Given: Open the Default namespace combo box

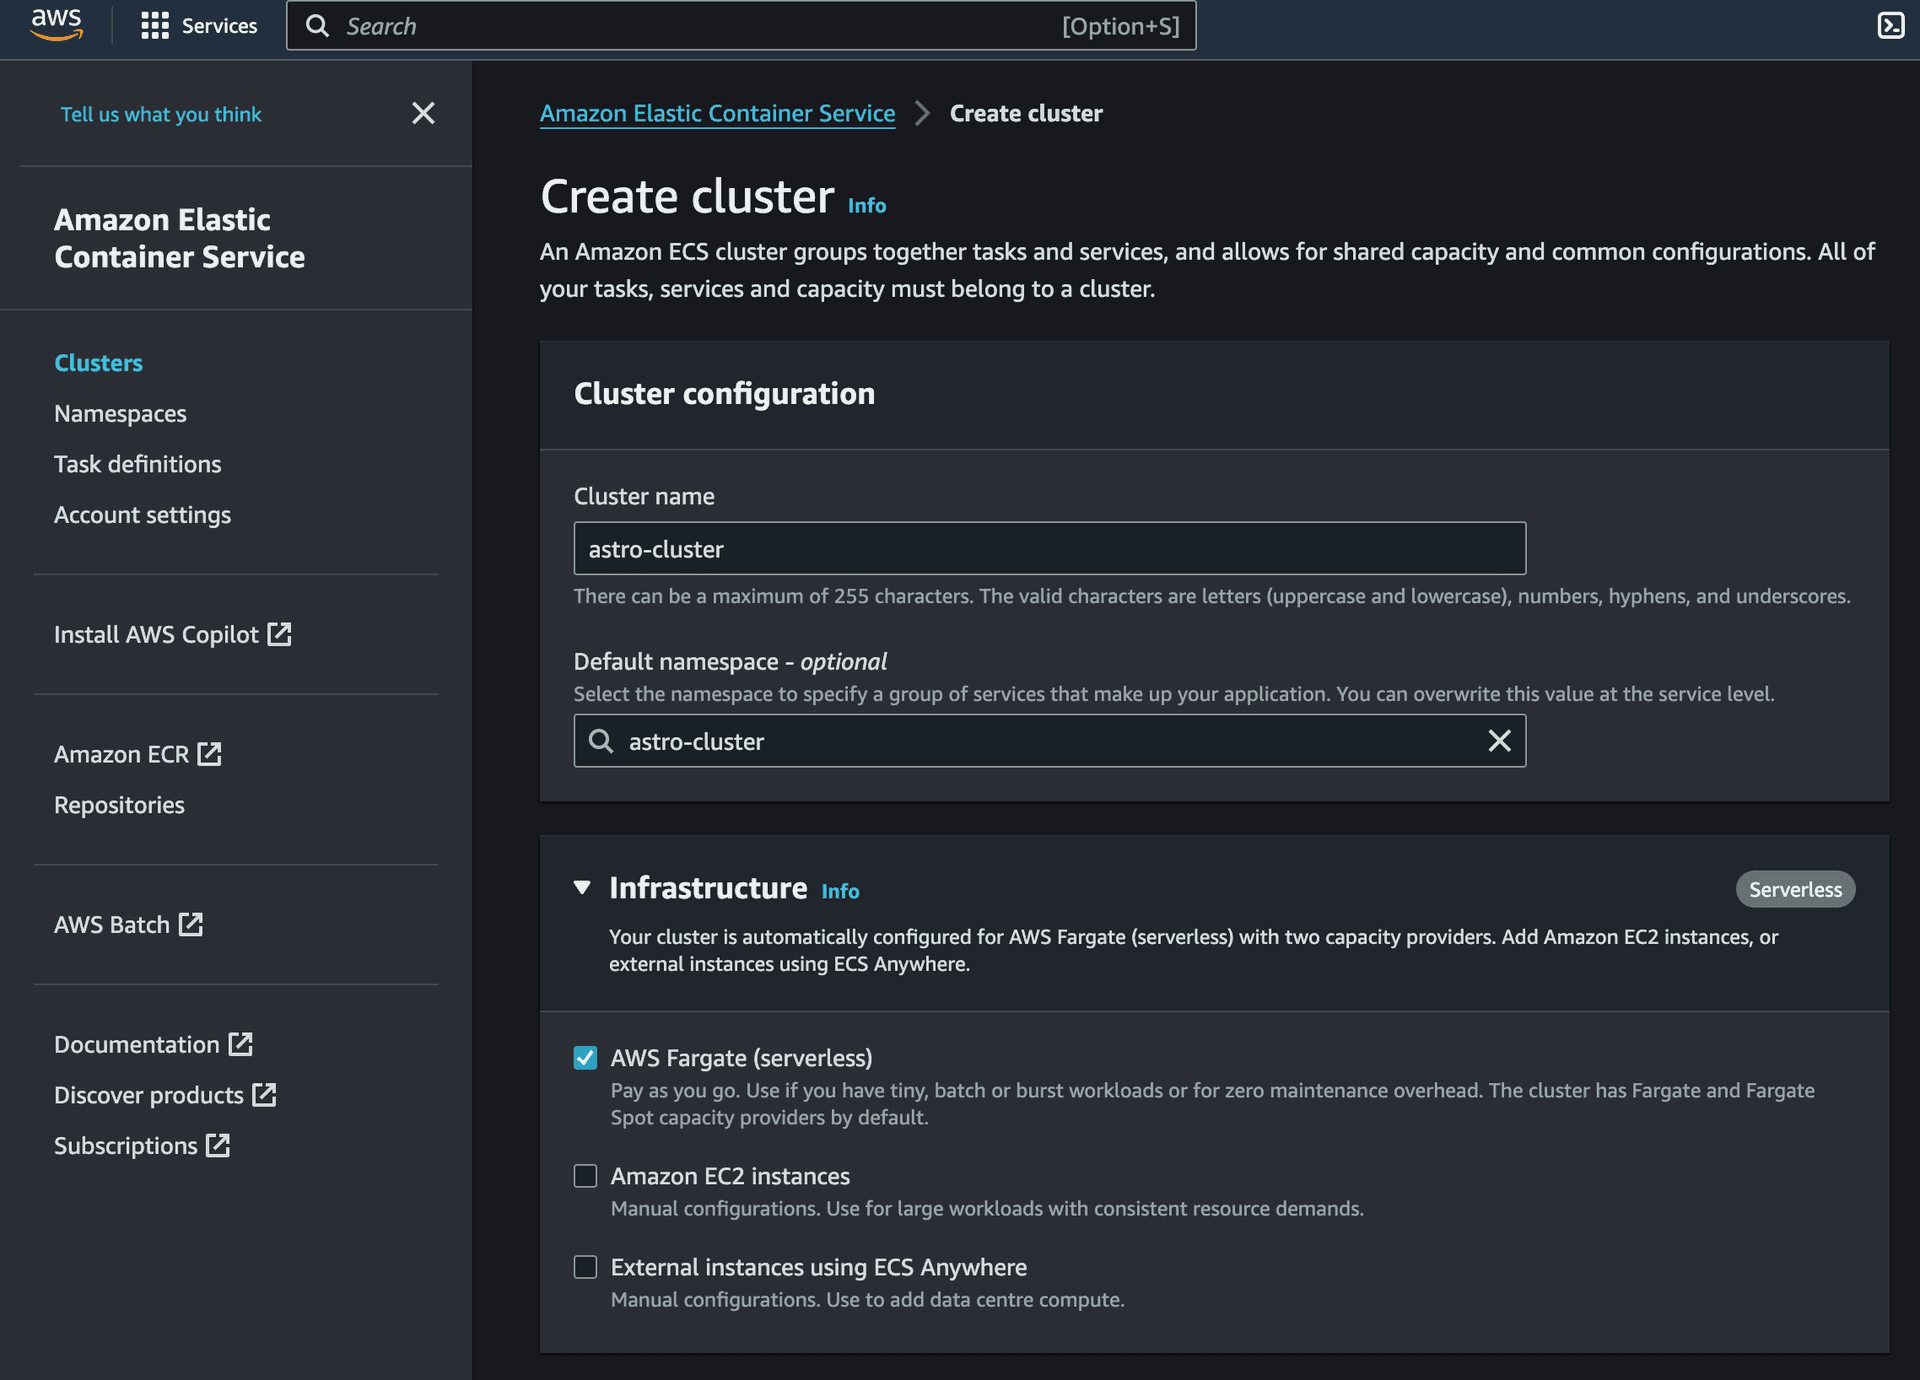Looking at the screenshot, I should pyautogui.click(x=1048, y=741).
